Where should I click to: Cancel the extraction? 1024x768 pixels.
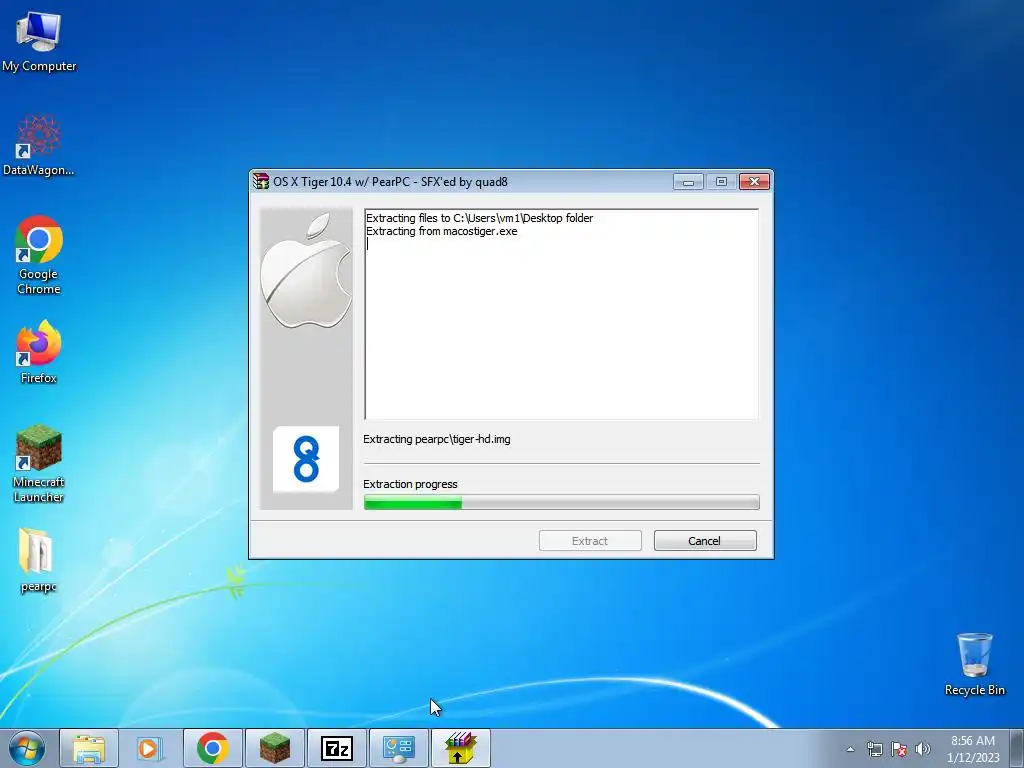click(705, 541)
